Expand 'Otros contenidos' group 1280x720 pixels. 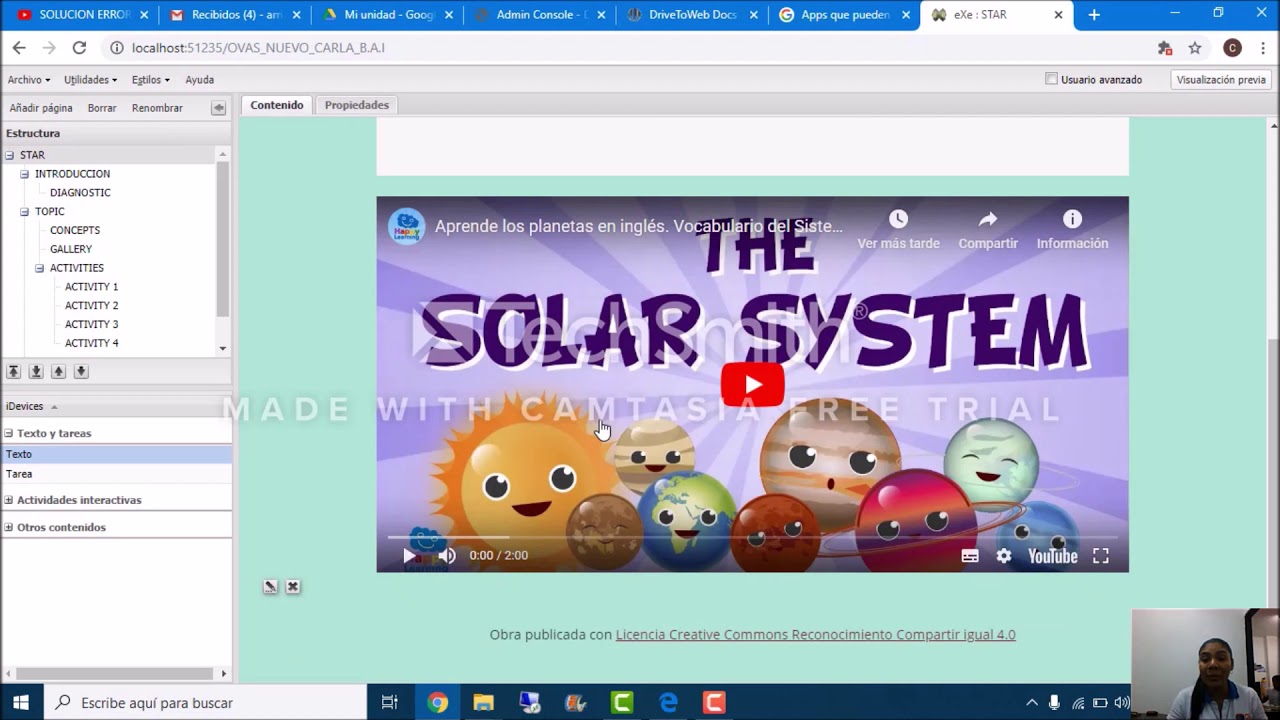pyautogui.click(x=9, y=527)
